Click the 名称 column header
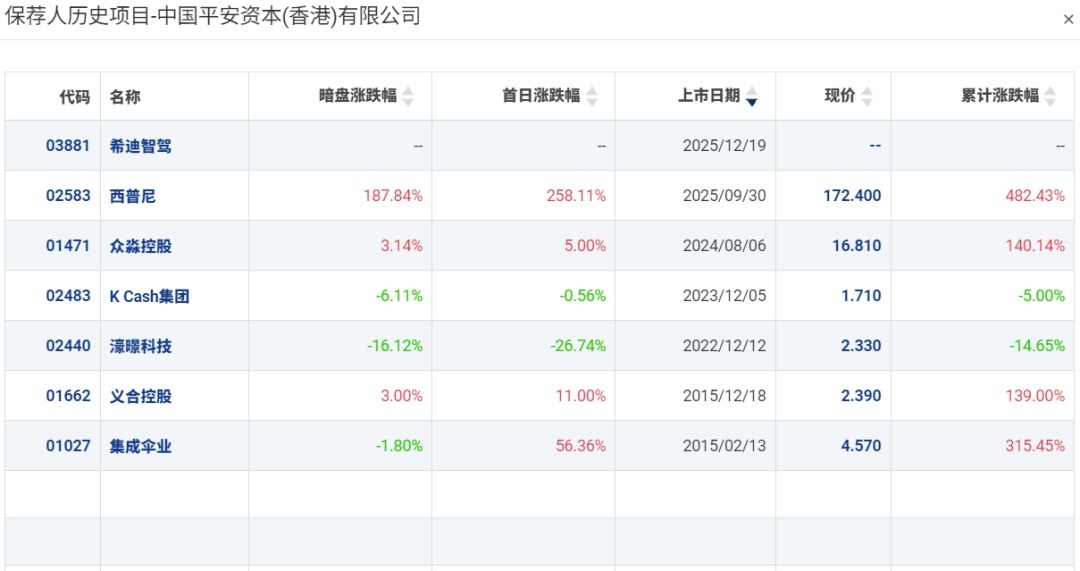This screenshot has height=571, width=1080. click(x=125, y=96)
